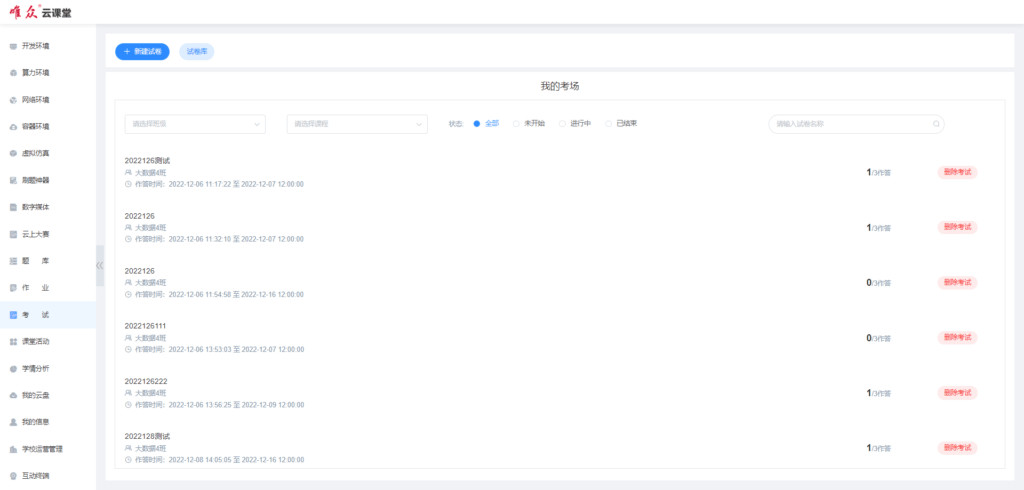Screen dimensions: 1024x490
Task: Click the 我的云盘 cloud drive icon
Action: 13,395
